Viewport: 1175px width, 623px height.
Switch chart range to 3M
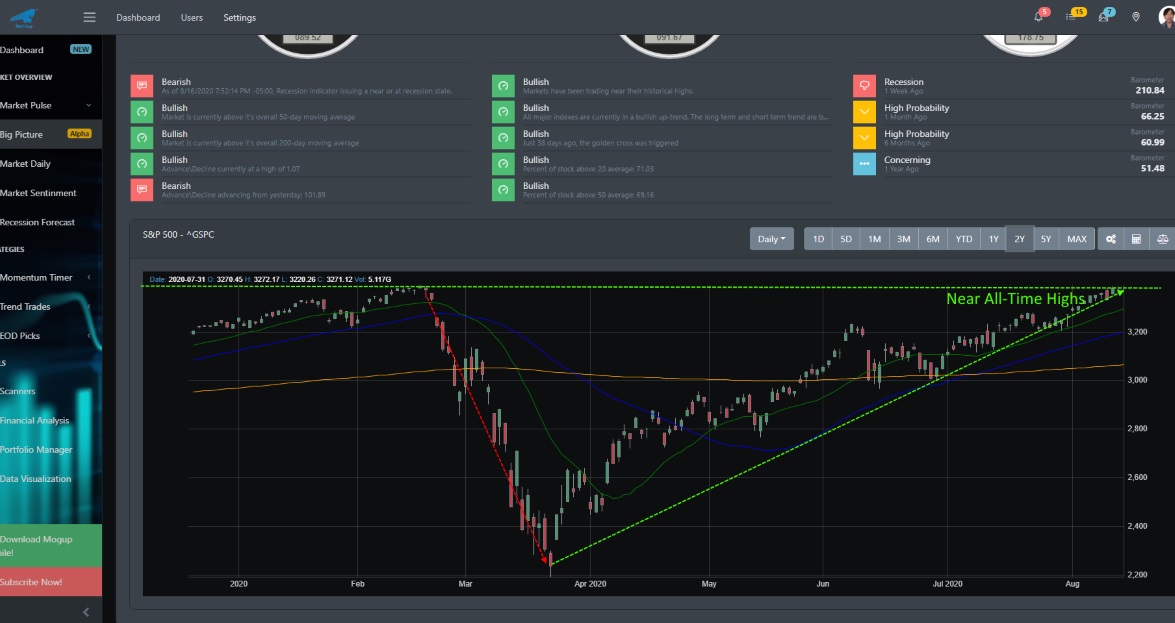click(904, 239)
